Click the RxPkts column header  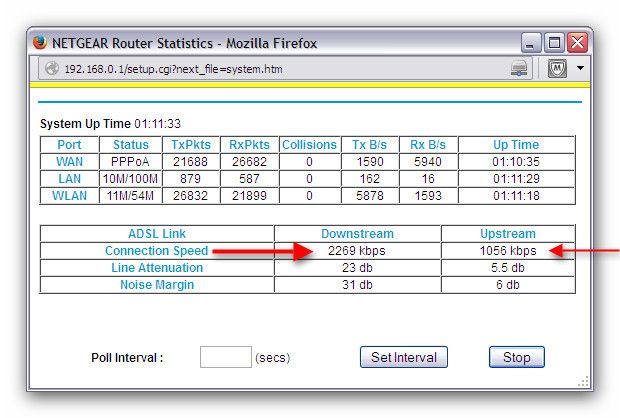point(249,145)
